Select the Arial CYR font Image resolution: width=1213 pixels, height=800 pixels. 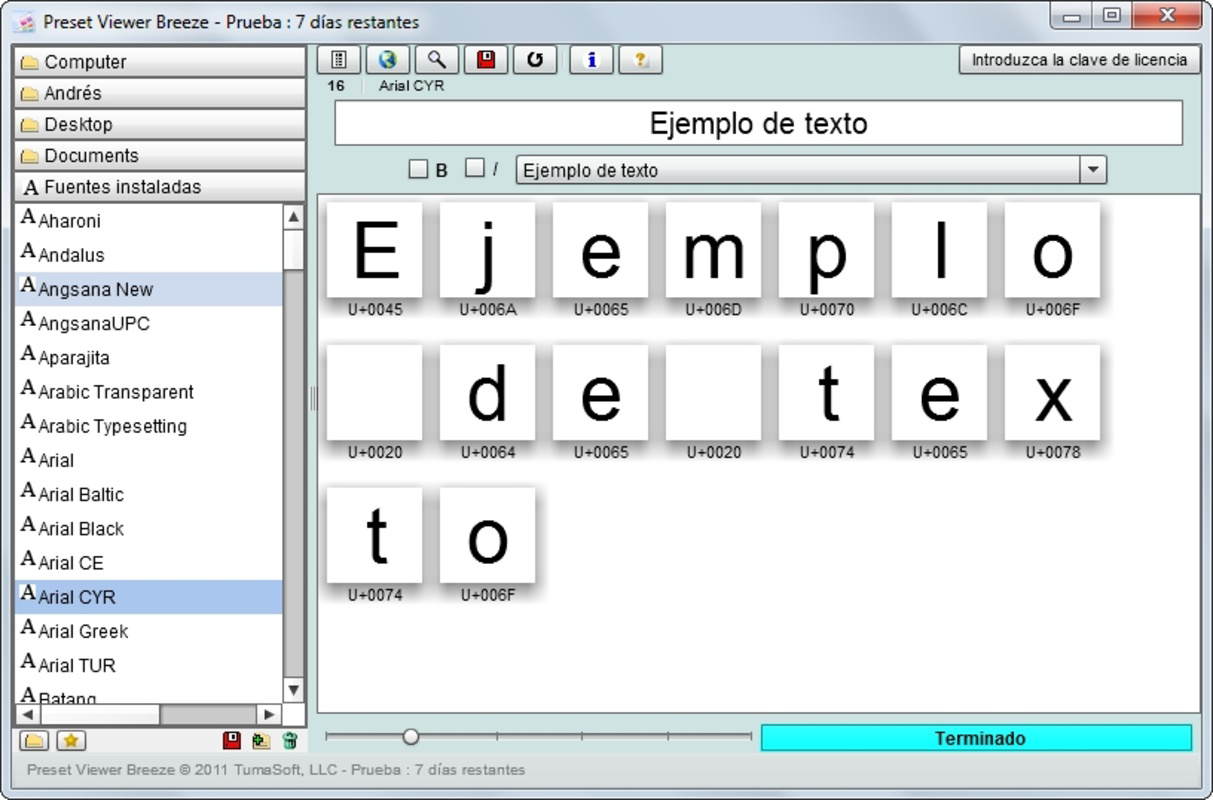(149, 597)
